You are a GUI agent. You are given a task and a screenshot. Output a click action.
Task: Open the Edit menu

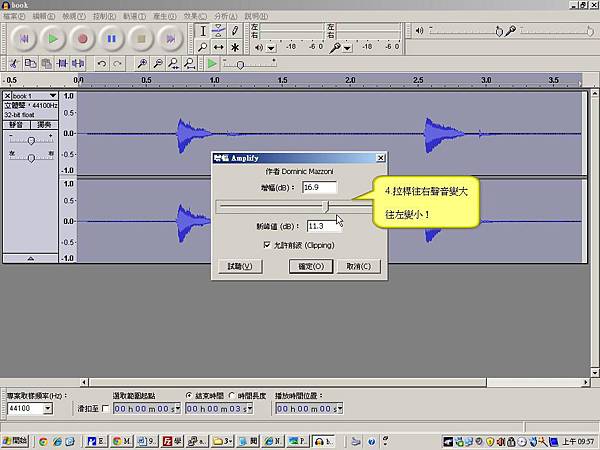44,16
